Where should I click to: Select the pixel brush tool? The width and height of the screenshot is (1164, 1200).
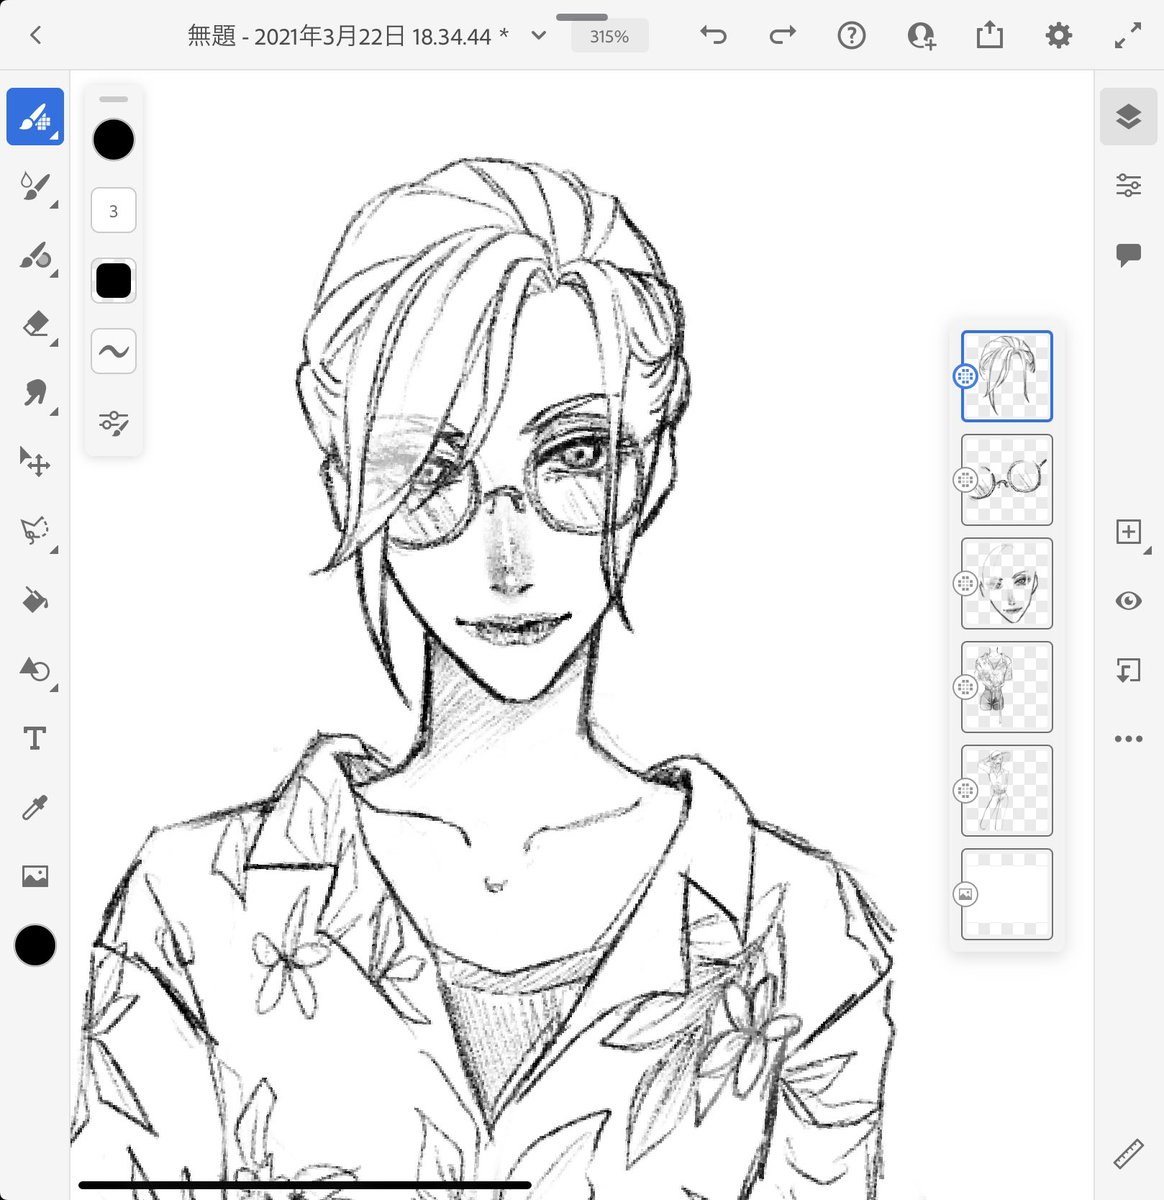pyautogui.click(x=35, y=117)
